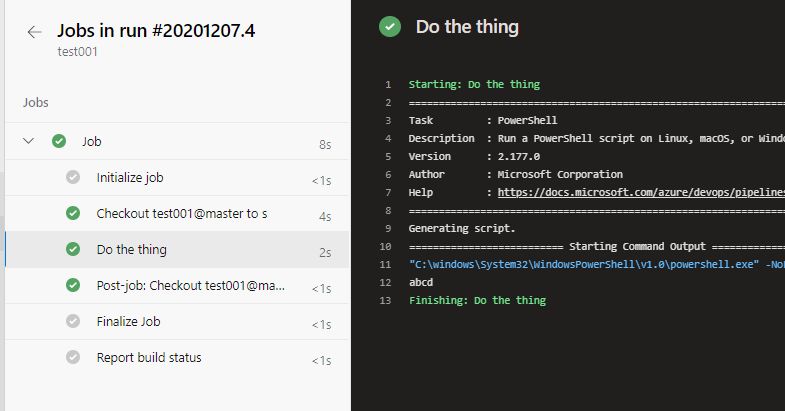Screen dimensions: 785x411
Task: Select the Finalize Job step
Action: coord(128,322)
